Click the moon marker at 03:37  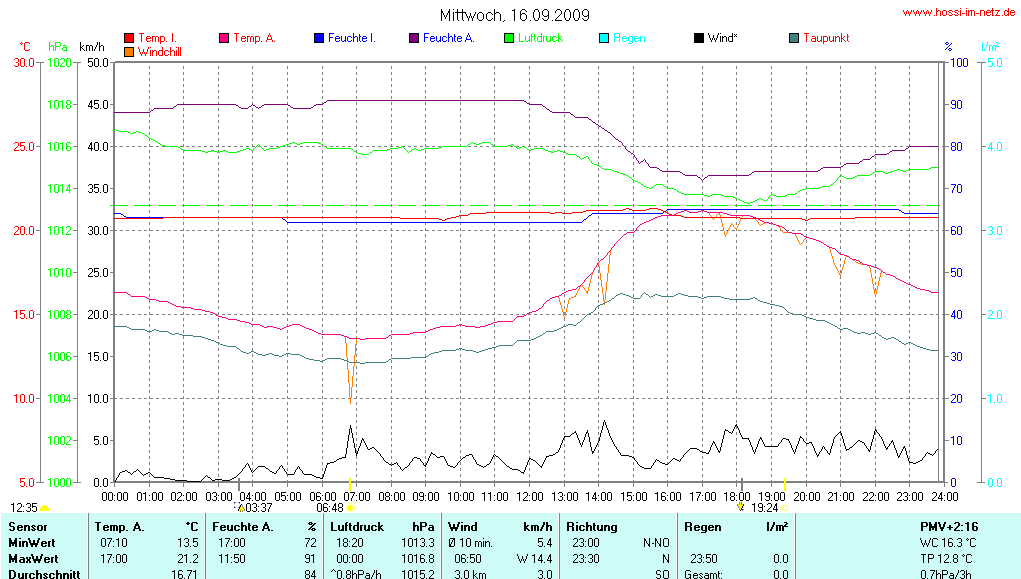coord(240,507)
